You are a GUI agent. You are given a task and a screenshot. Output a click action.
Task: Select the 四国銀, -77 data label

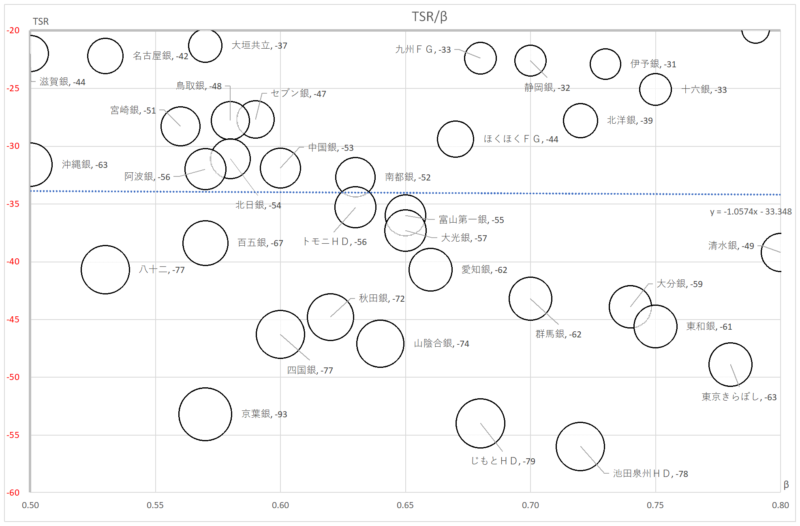click(x=310, y=370)
